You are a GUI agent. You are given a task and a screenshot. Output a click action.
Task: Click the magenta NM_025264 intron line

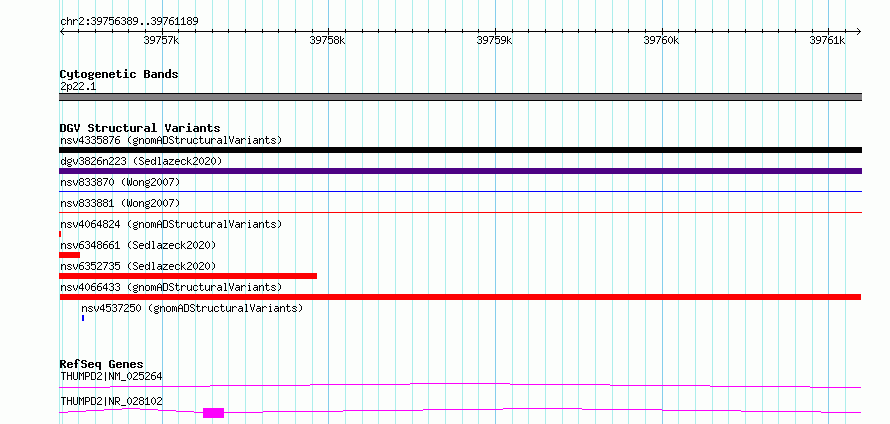460,385
